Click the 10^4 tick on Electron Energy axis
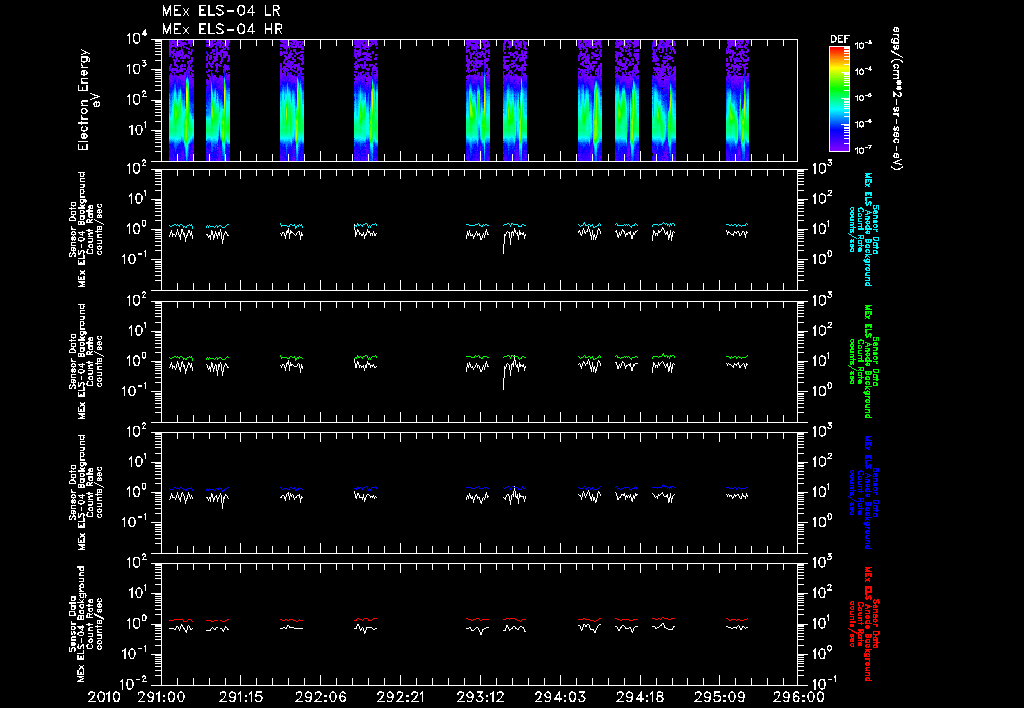Screen dimensions: 1024x708 point(138,39)
